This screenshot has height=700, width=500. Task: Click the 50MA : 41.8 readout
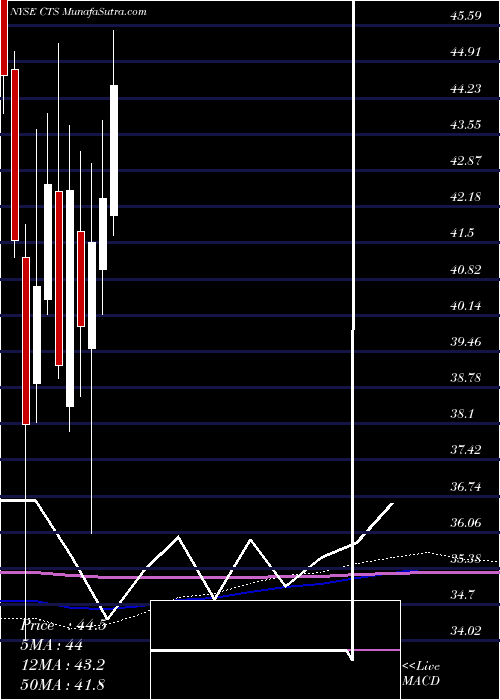(63, 684)
